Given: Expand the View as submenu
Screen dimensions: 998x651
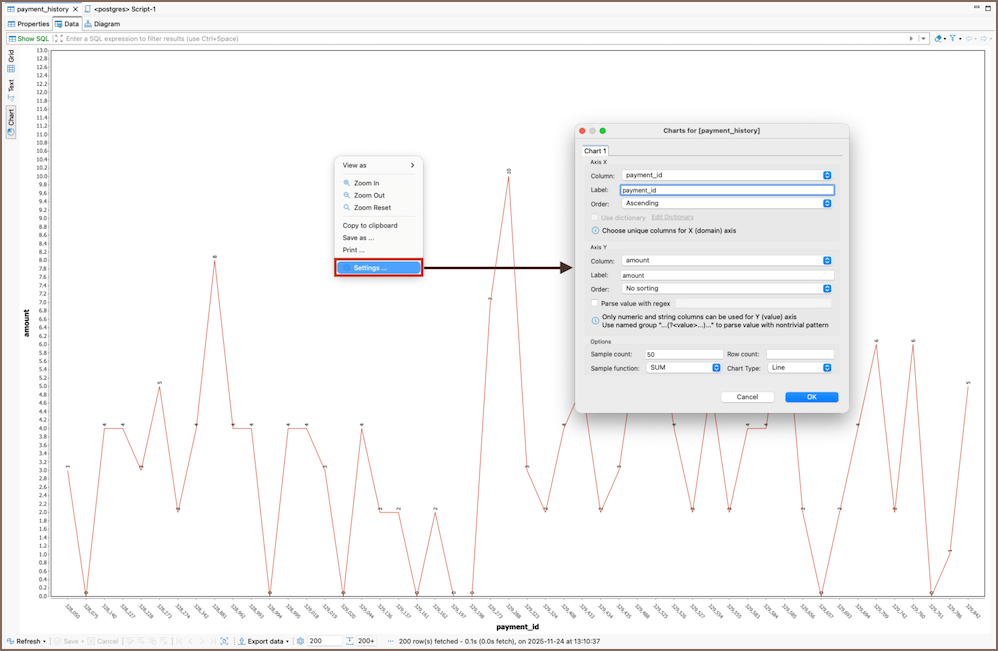Looking at the screenshot, I should (x=378, y=165).
